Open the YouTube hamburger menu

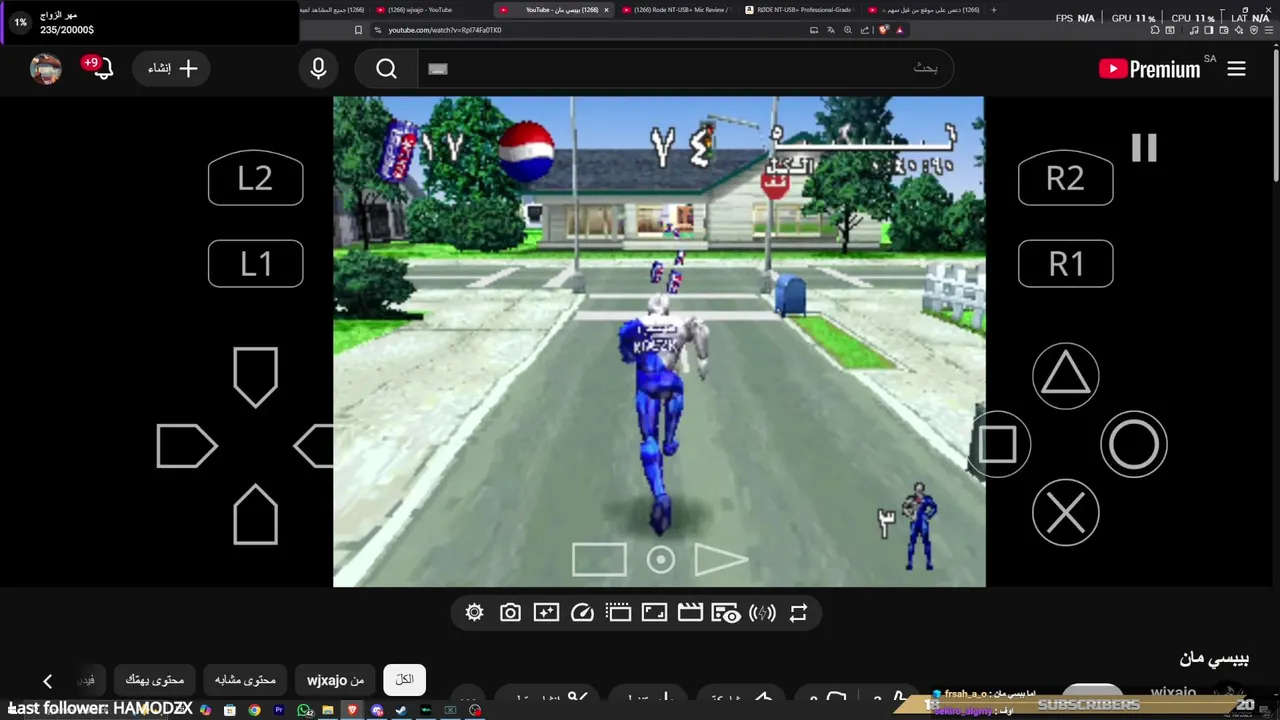1237,68
